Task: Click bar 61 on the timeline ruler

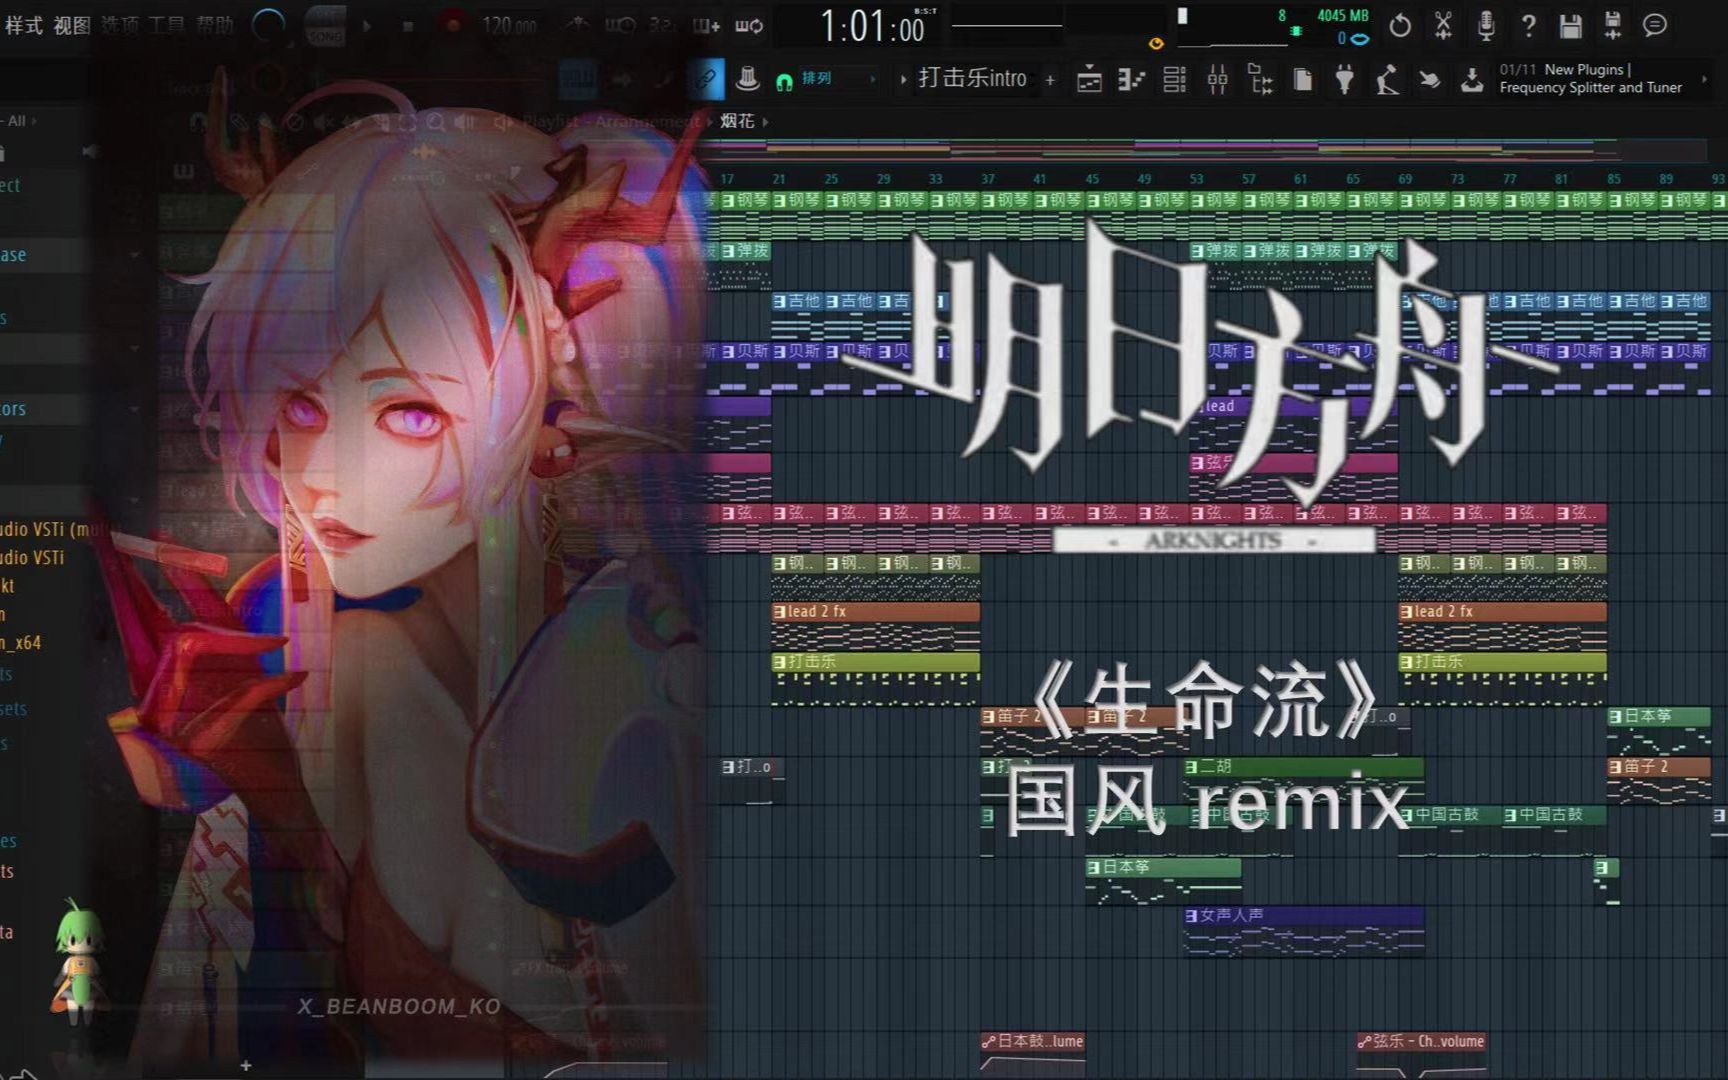Action: [1300, 179]
